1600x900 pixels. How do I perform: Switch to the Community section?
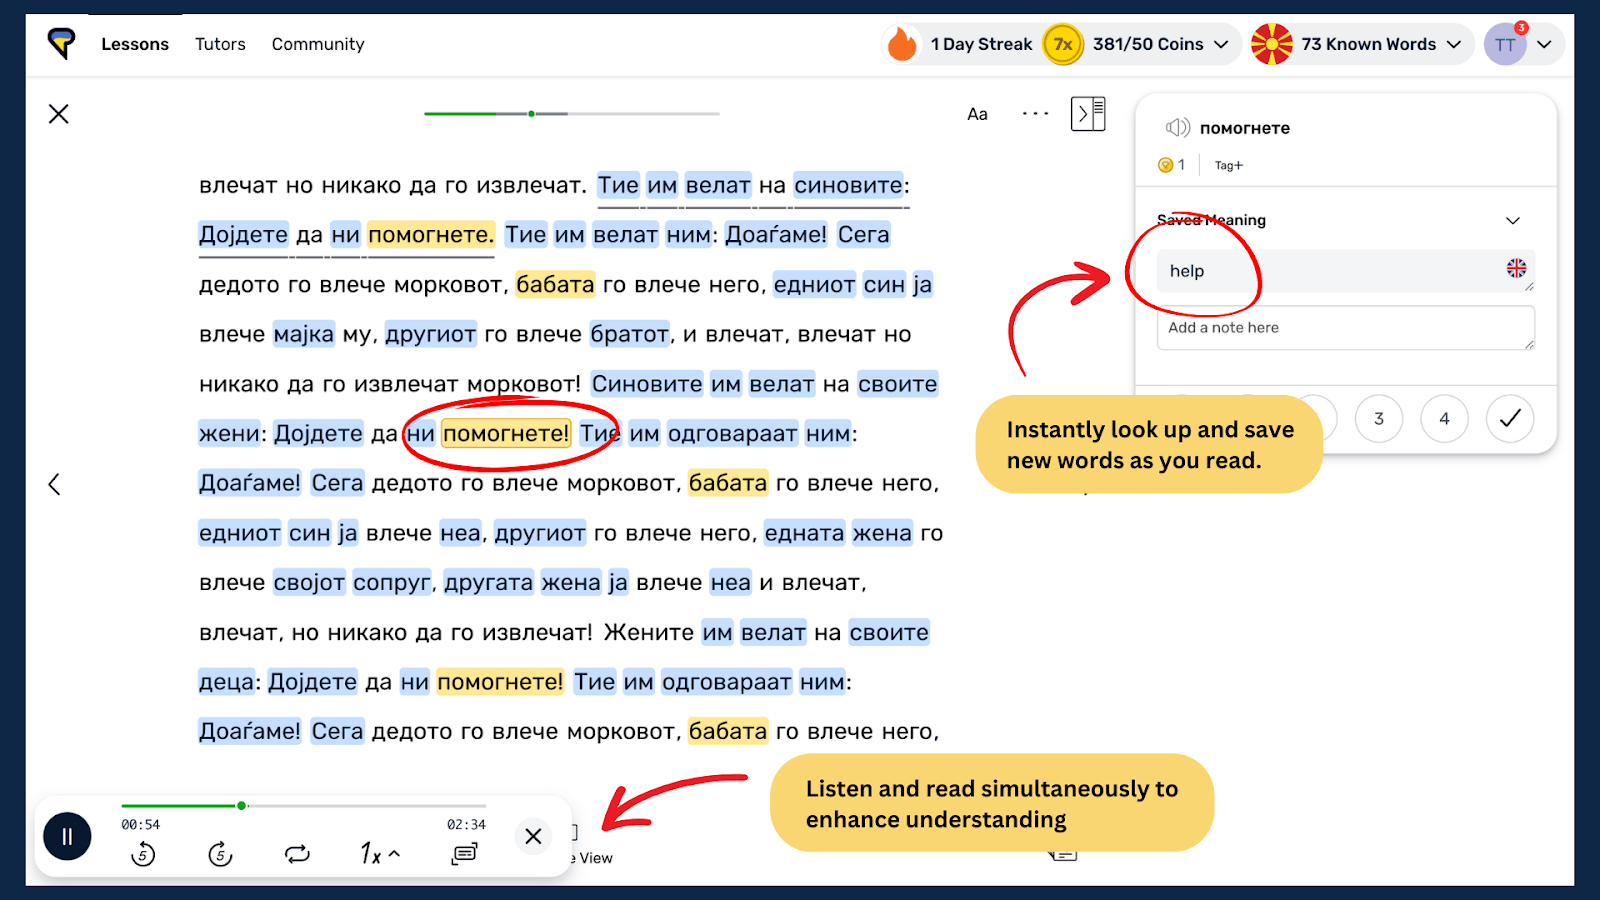click(x=317, y=44)
